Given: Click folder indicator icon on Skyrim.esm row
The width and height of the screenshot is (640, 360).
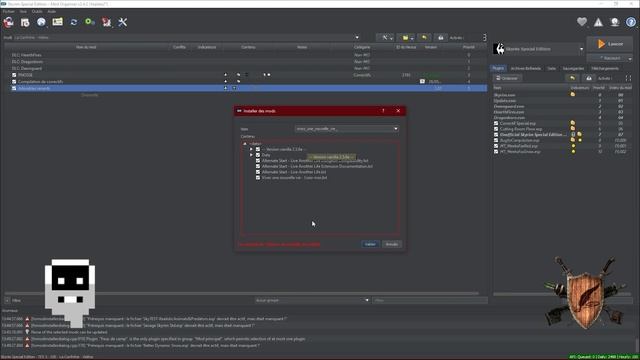Looking at the screenshot, I should point(573,95).
